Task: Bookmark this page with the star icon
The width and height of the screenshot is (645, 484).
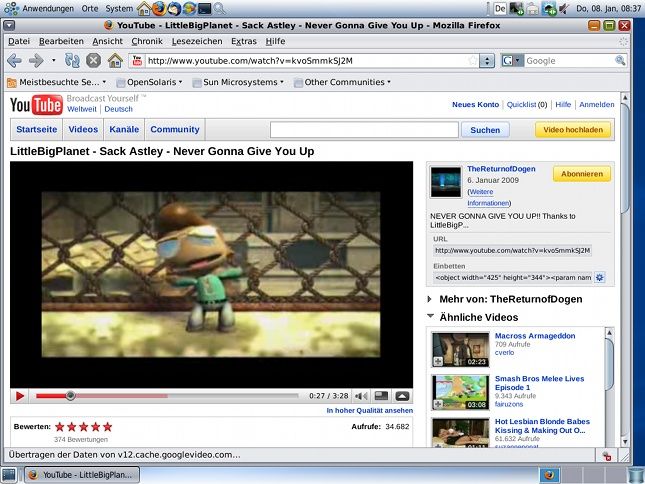Action: (473, 61)
